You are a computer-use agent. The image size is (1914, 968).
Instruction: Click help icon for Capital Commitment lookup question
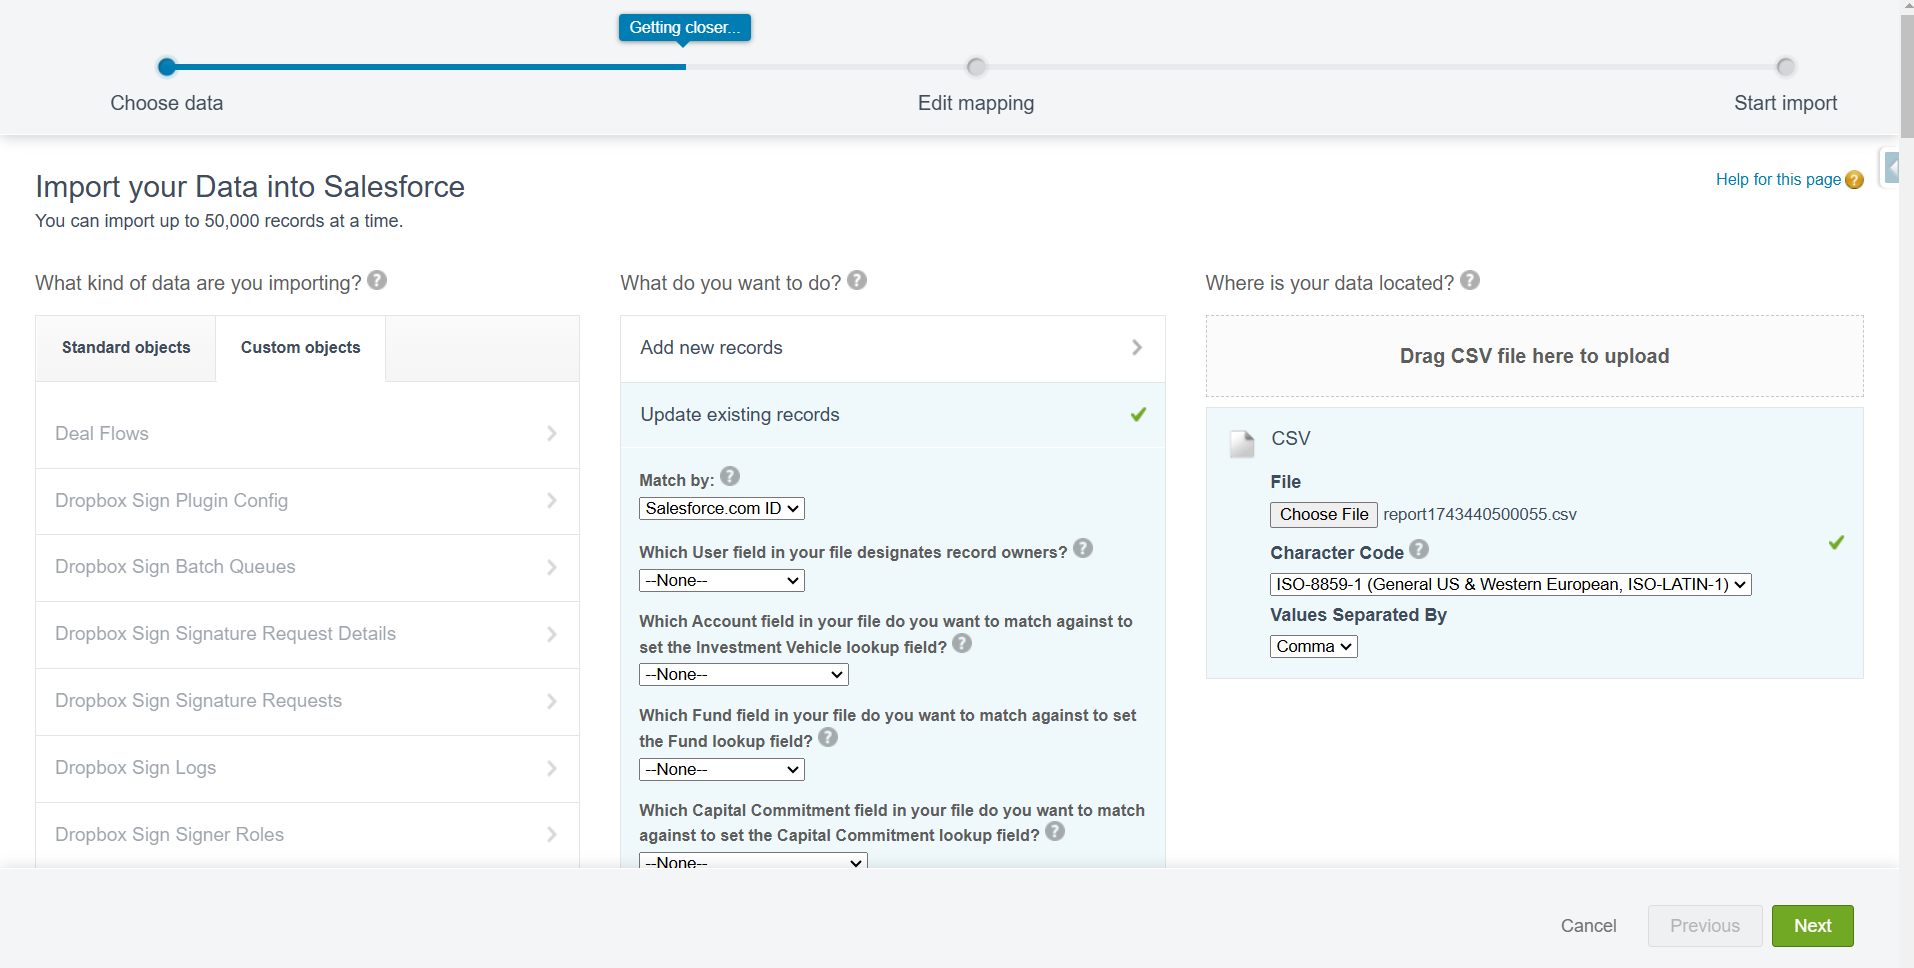(x=1055, y=831)
